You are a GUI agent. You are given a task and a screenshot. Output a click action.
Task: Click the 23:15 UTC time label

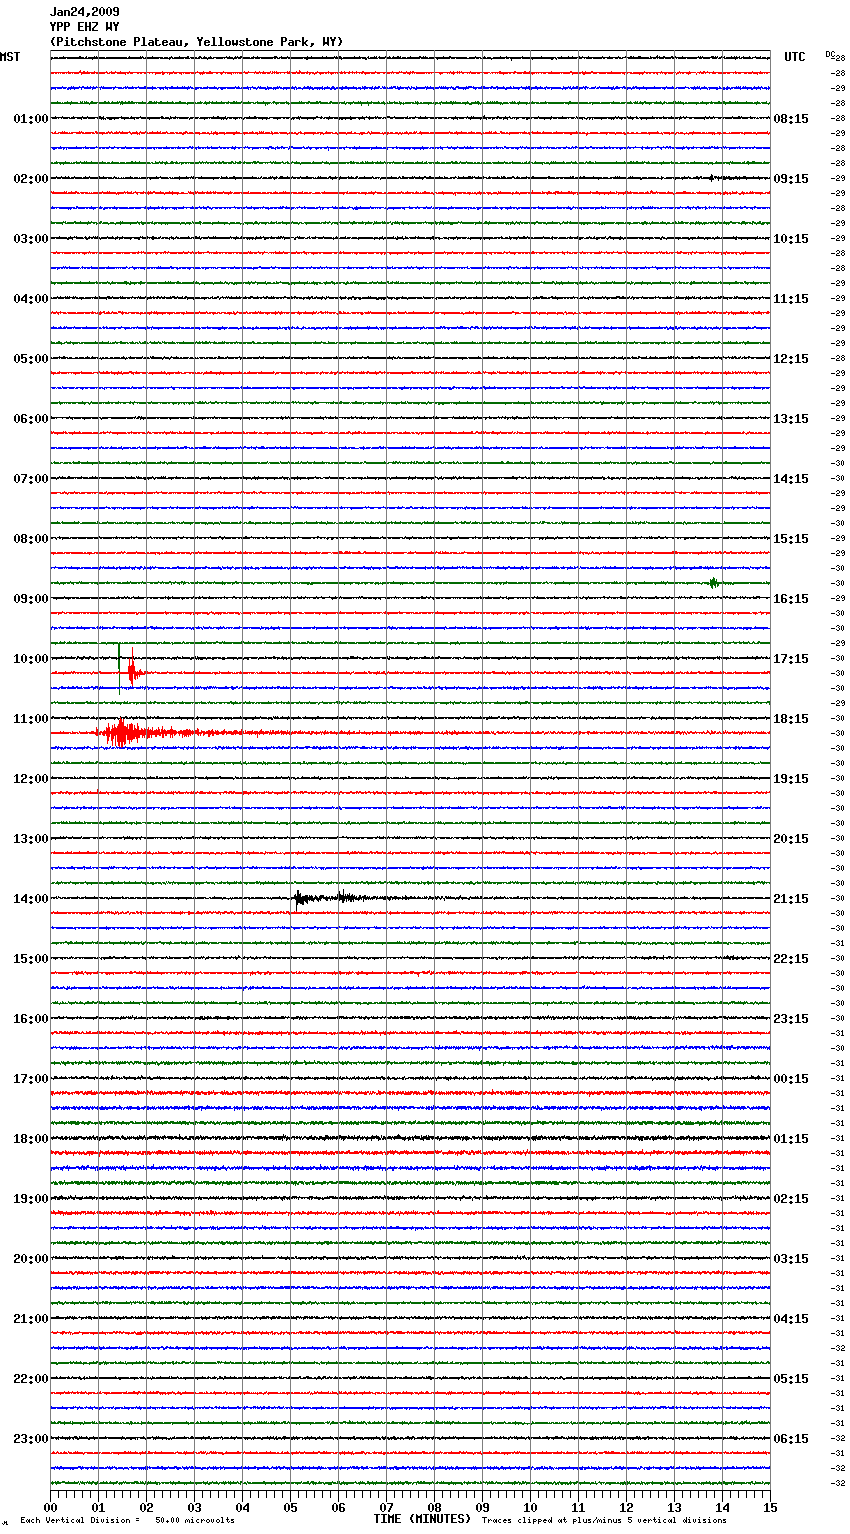pos(791,1019)
